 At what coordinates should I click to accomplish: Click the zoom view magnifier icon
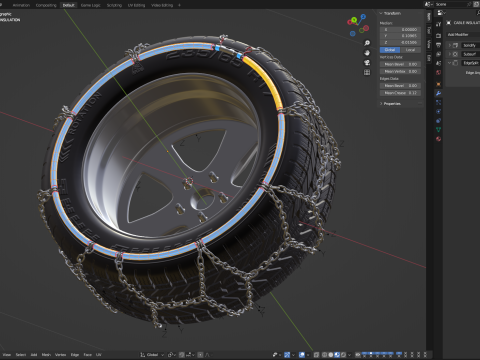pyautogui.click(x=367, y=43)
